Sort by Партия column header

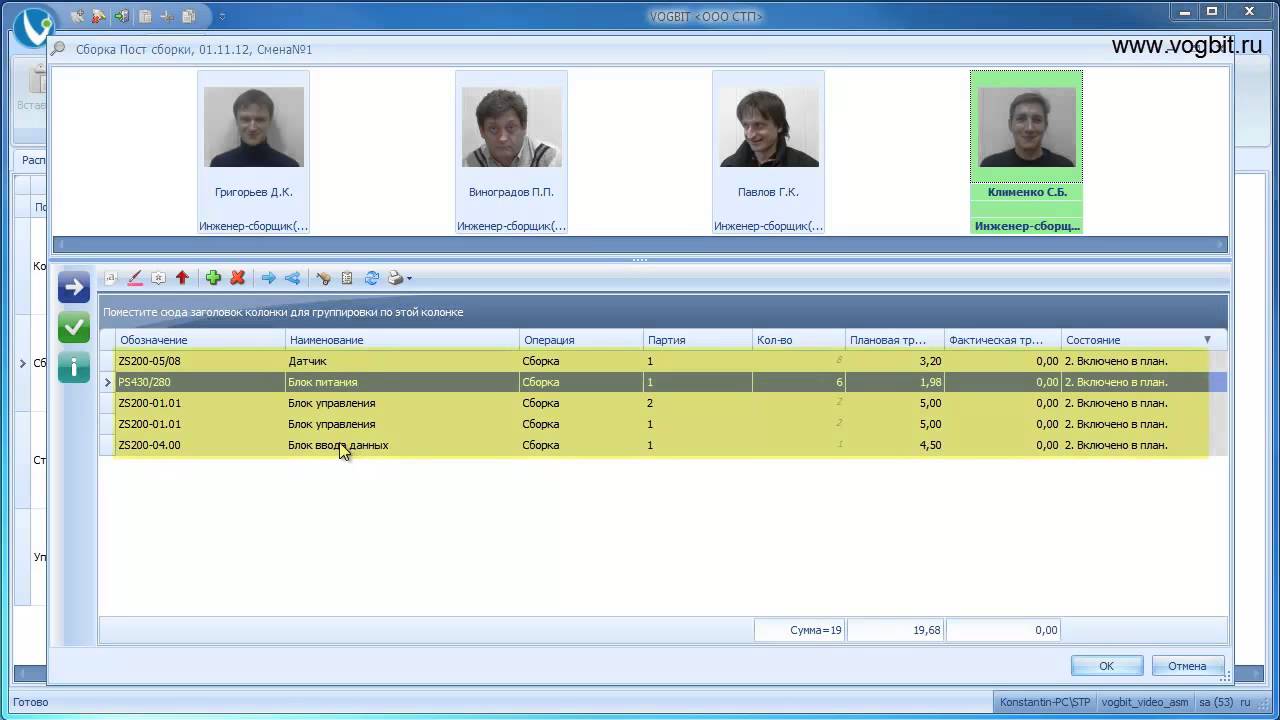pos(698,340)
